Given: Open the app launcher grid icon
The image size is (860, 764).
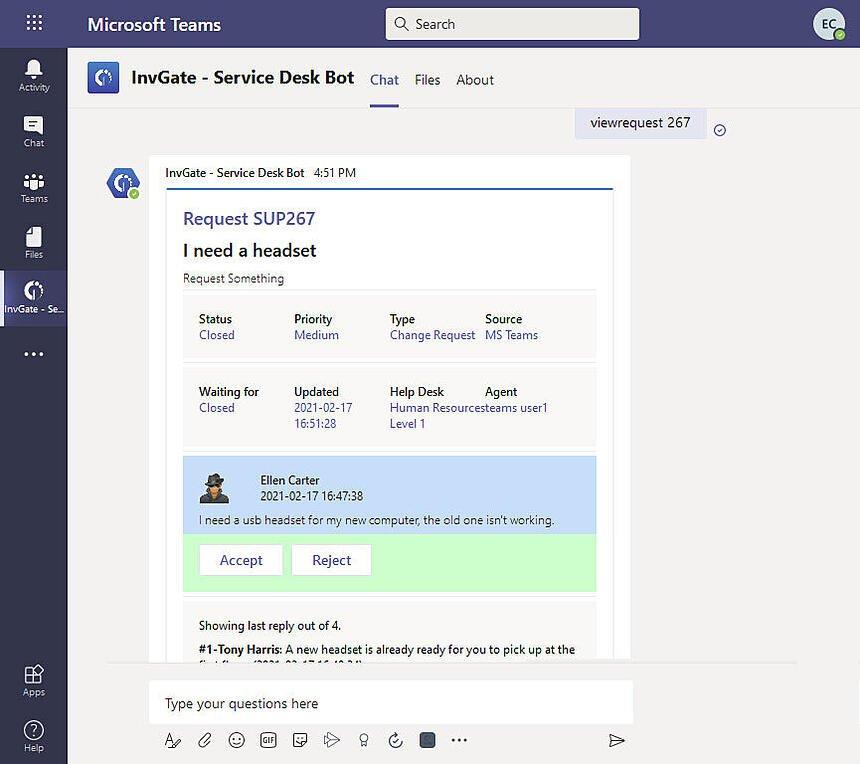Looking at the screenshot, I should (34, 22).
